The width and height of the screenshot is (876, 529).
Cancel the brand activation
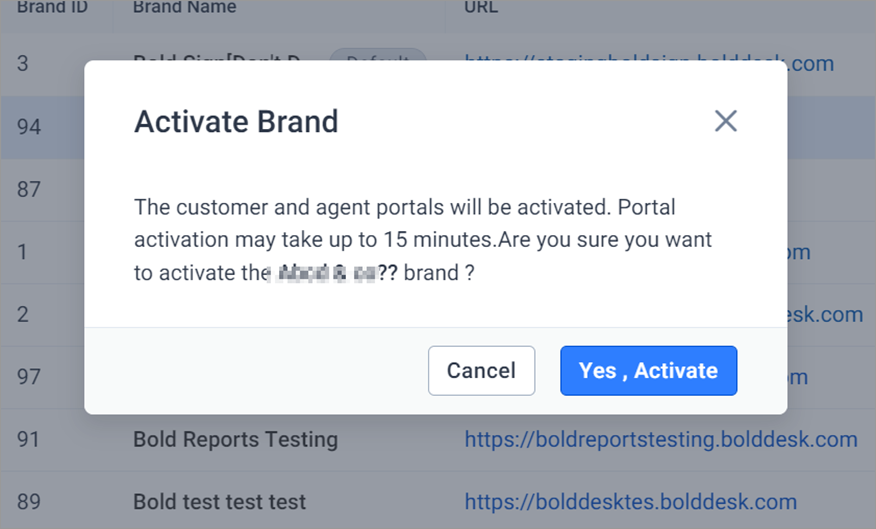pos(482,370)
